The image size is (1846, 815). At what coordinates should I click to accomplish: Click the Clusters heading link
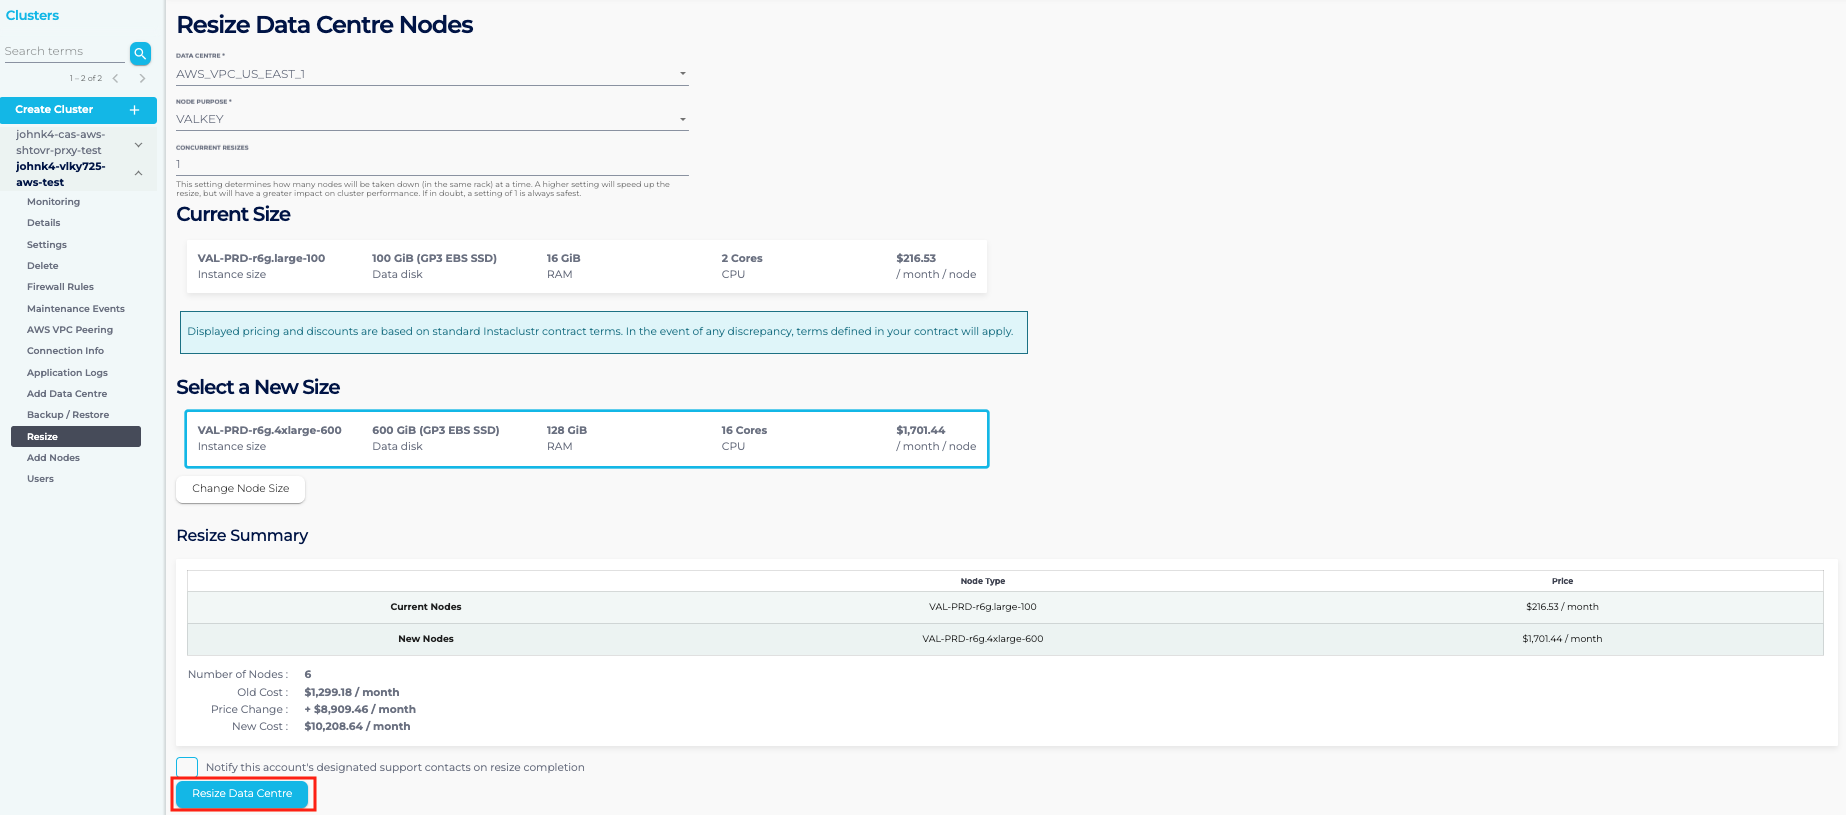point(32,15)
